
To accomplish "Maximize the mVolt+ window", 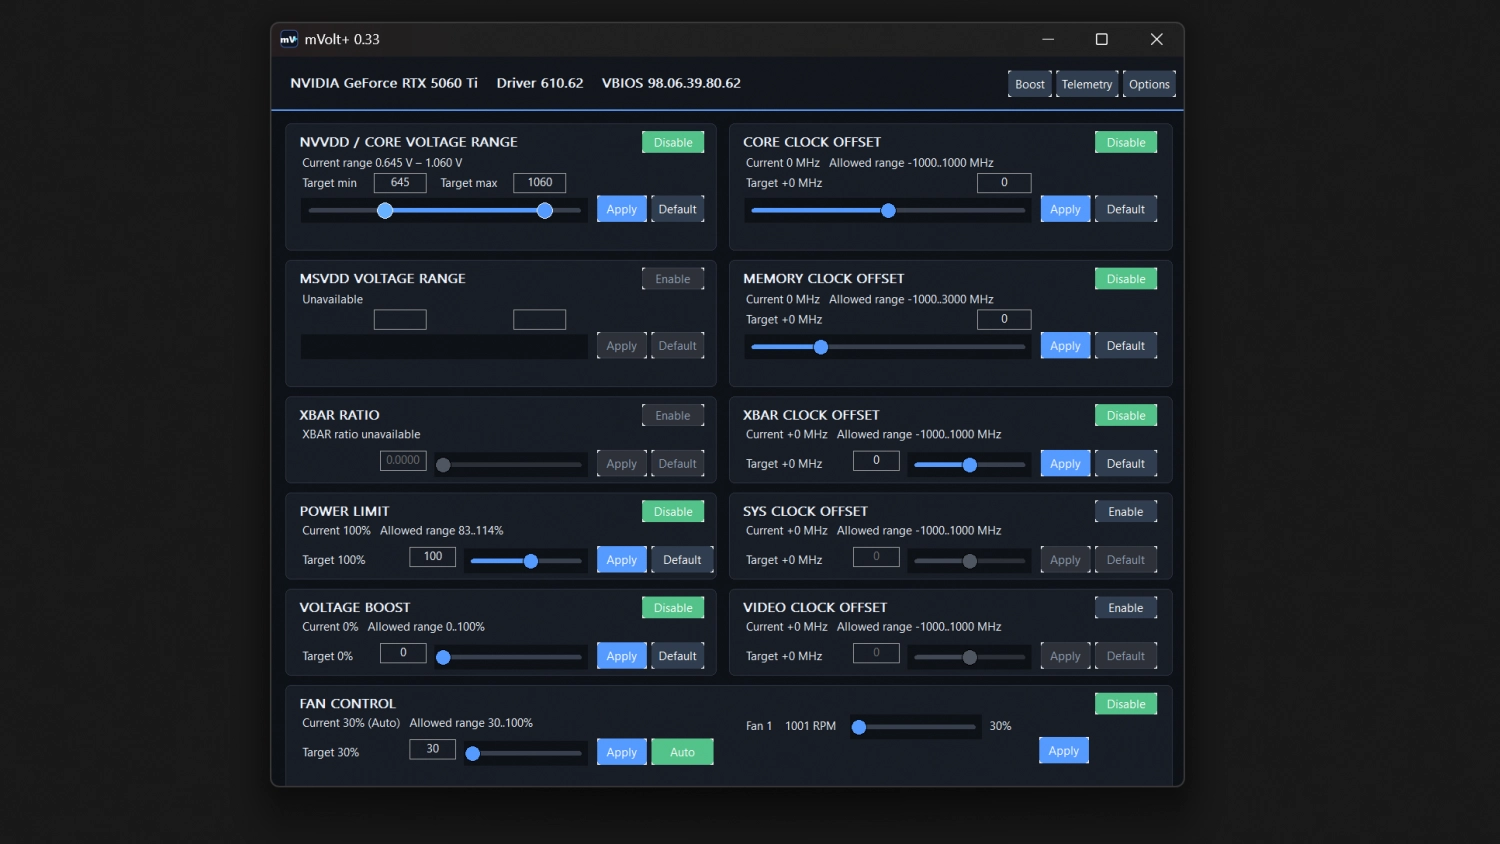I will click(1102, 39).
